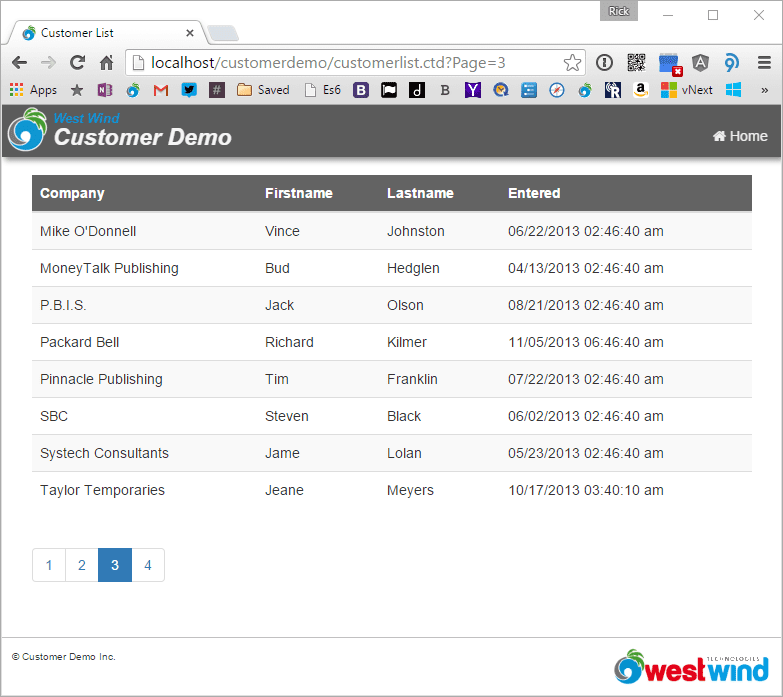Viewport: 783px width, 697px height.
Task: Expand the bookmarks overflow chevron
Action: 765,90
